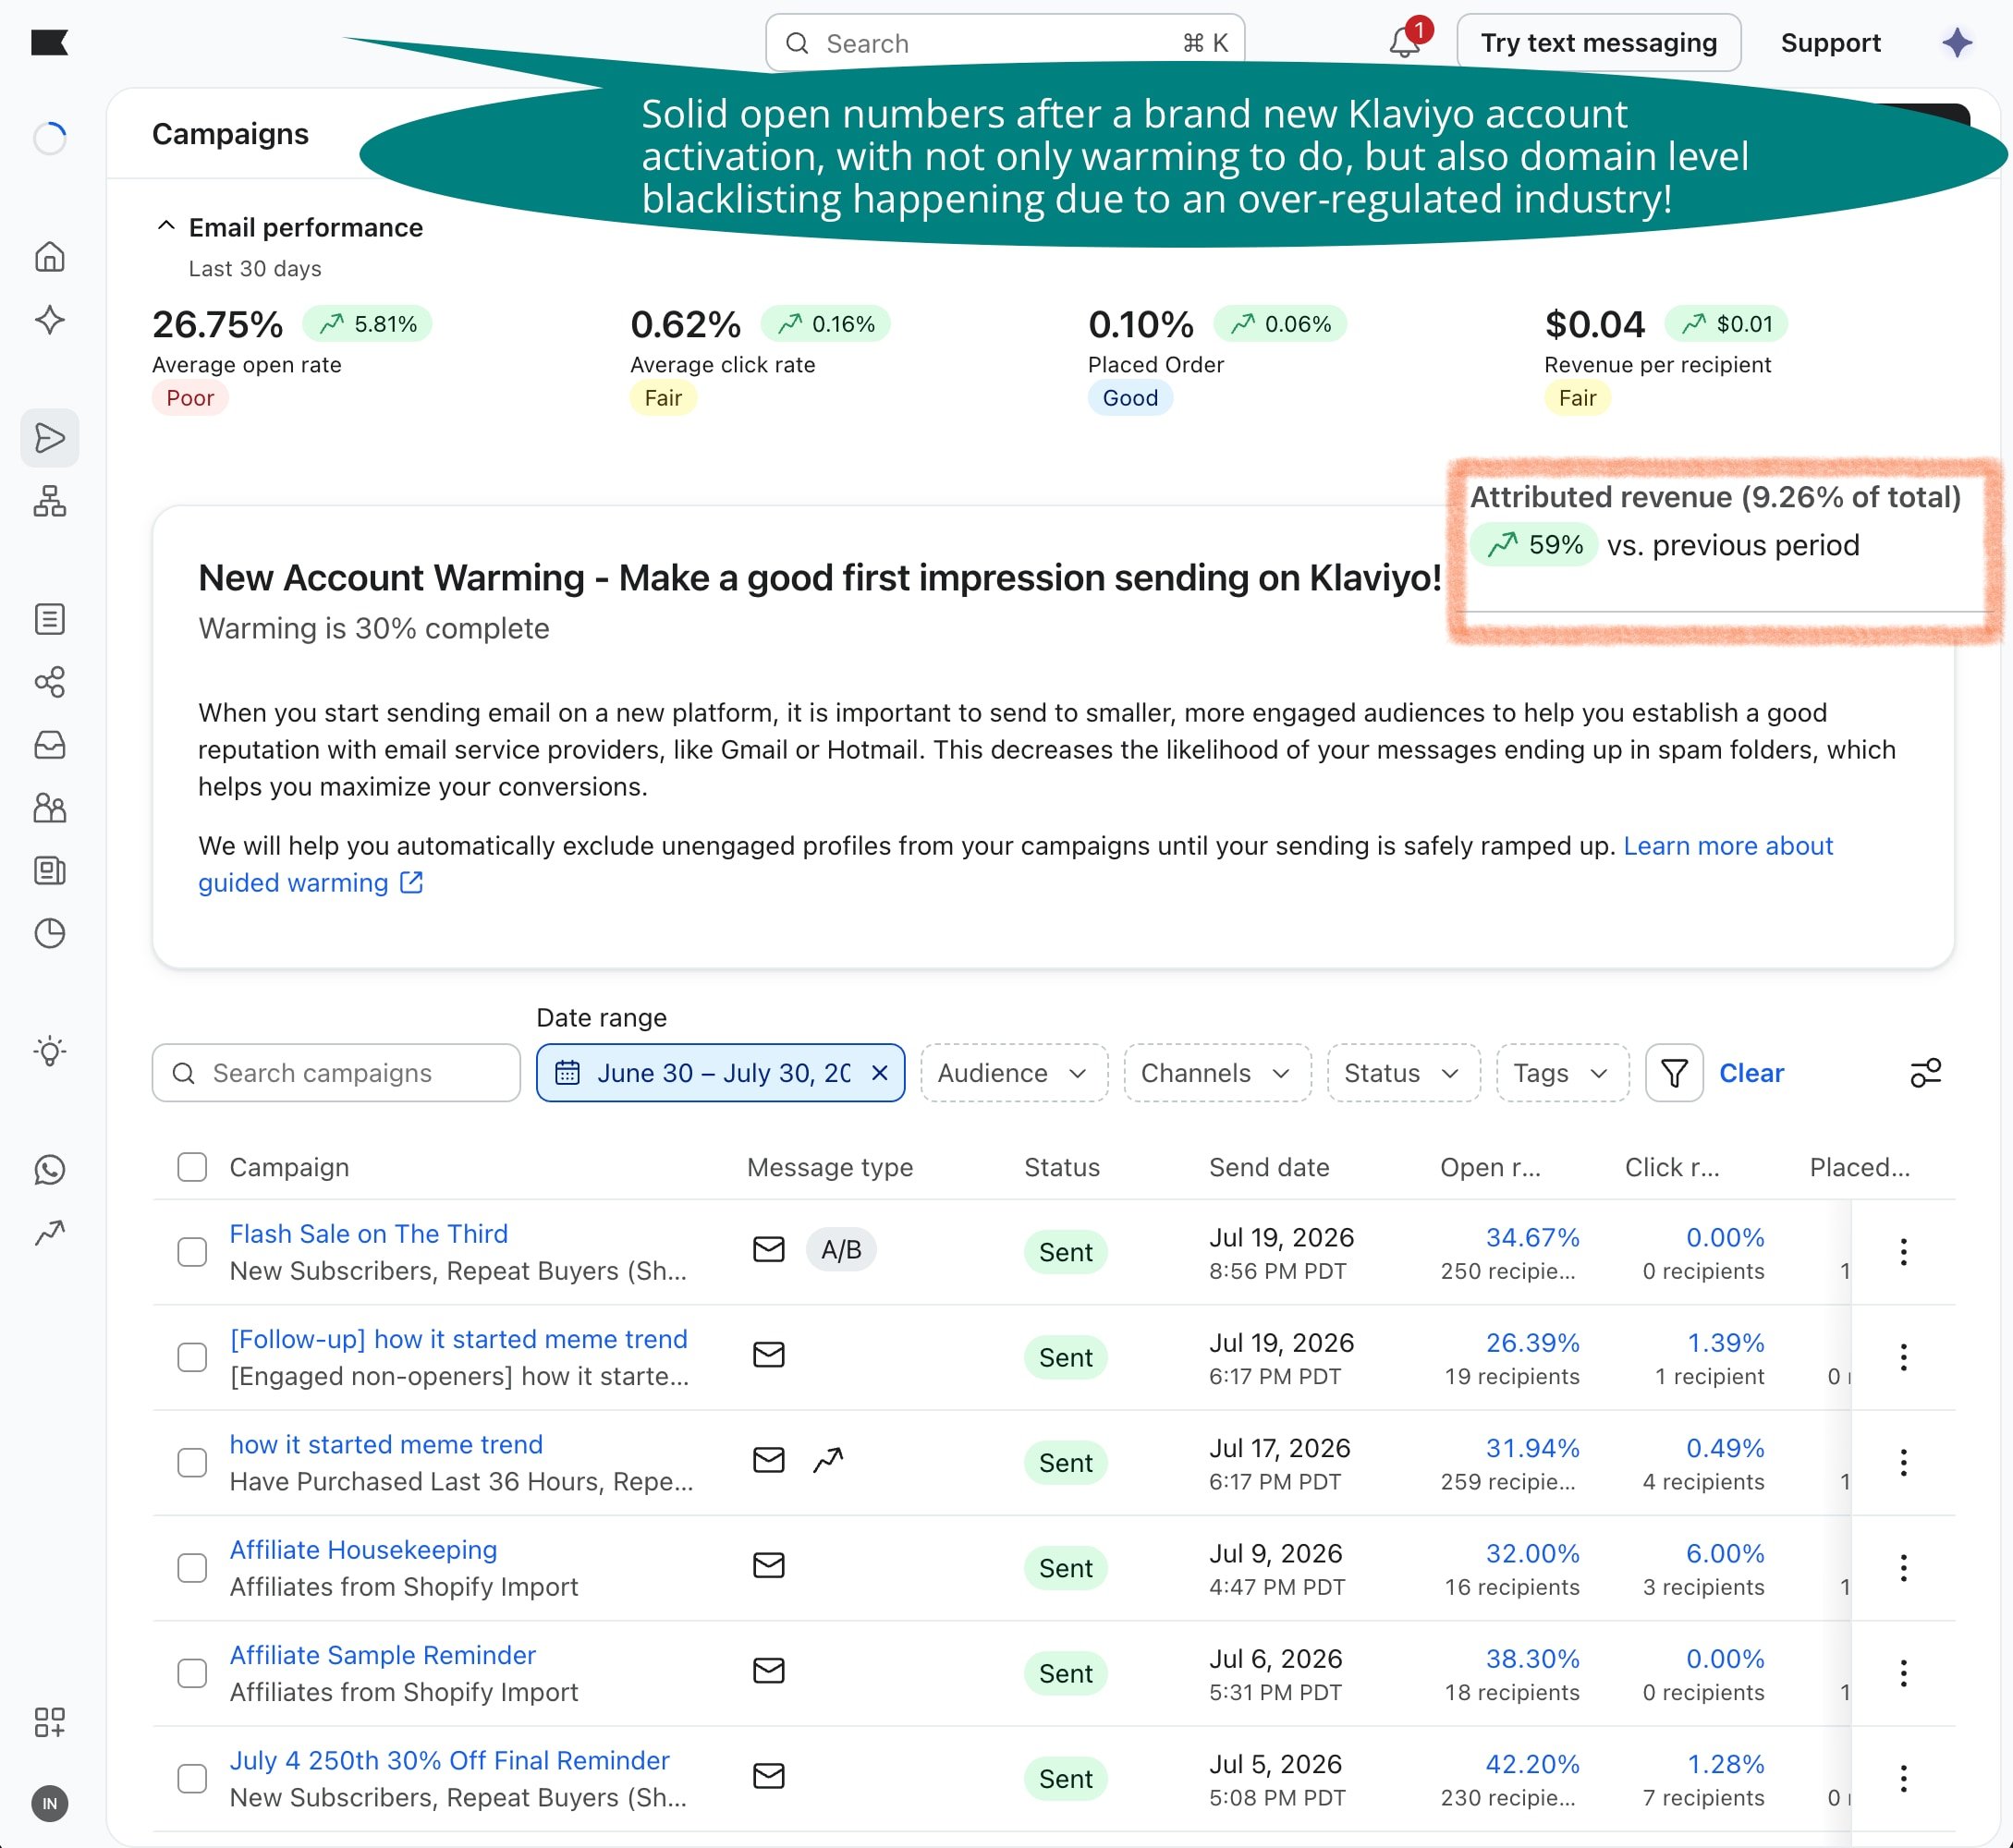Check the Affiliate Sample Reminder row
The image size is (2013, 1848).
pyautogui.click(x=192, y=1673)
